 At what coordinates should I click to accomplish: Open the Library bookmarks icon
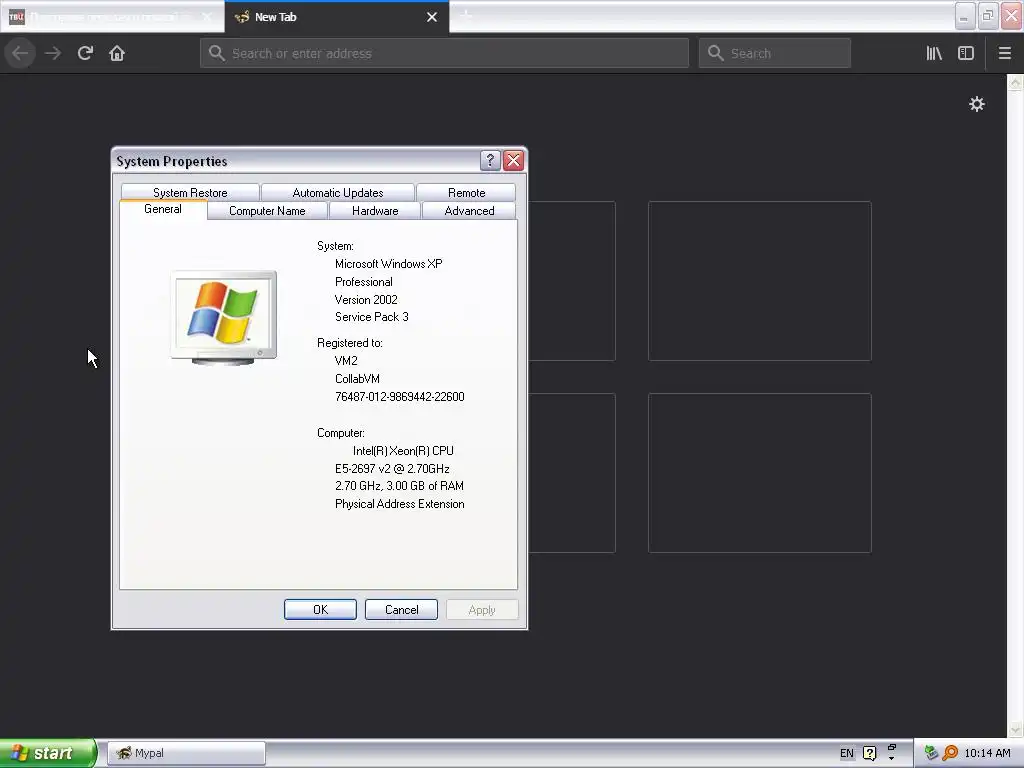tap(934, 53)
